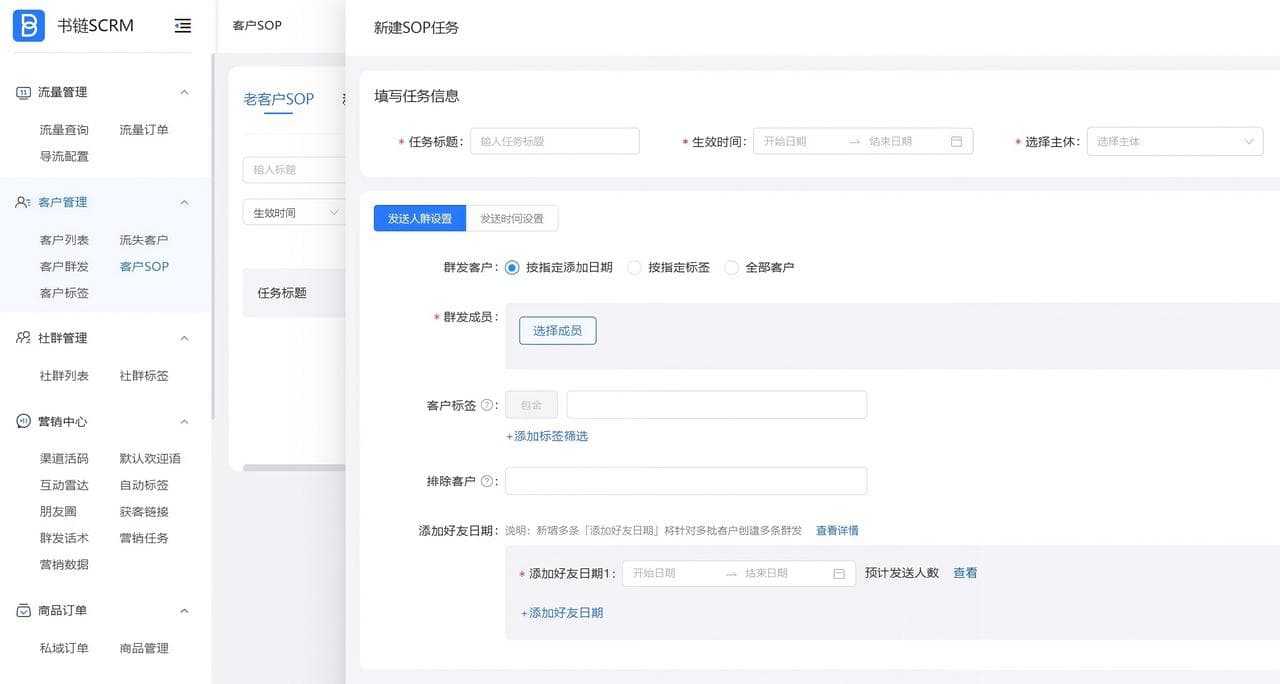Click the icon beside 商品订单
The height and width of the screenshot is (684, 1280).
23,611
